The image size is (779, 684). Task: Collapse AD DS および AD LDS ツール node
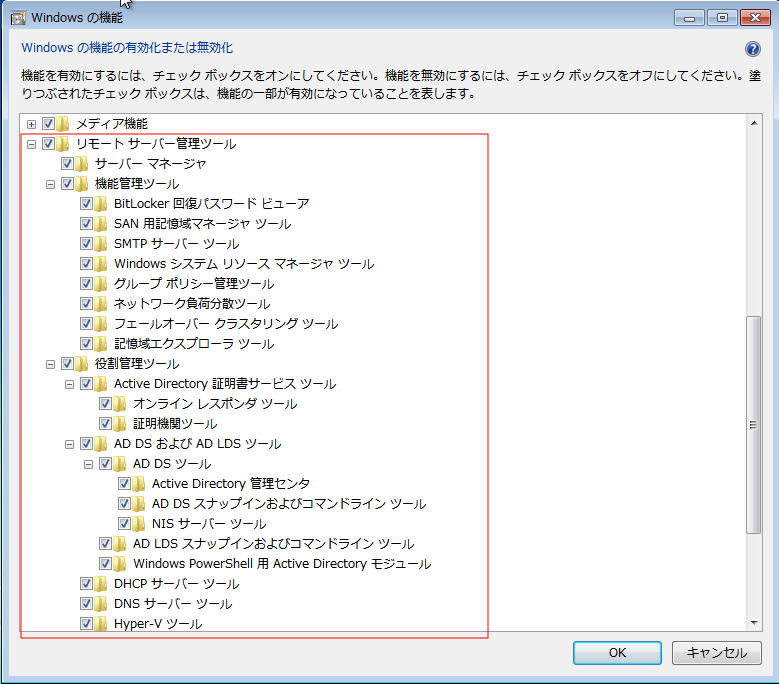[x=70, y=445]
